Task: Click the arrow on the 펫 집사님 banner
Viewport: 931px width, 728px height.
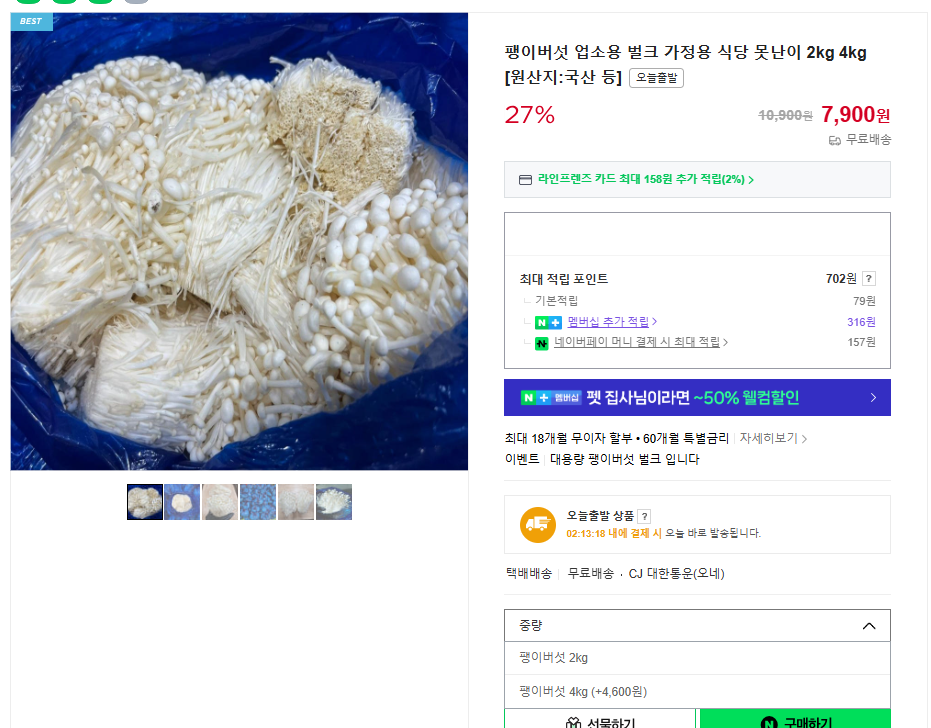Action: point(873,398)
